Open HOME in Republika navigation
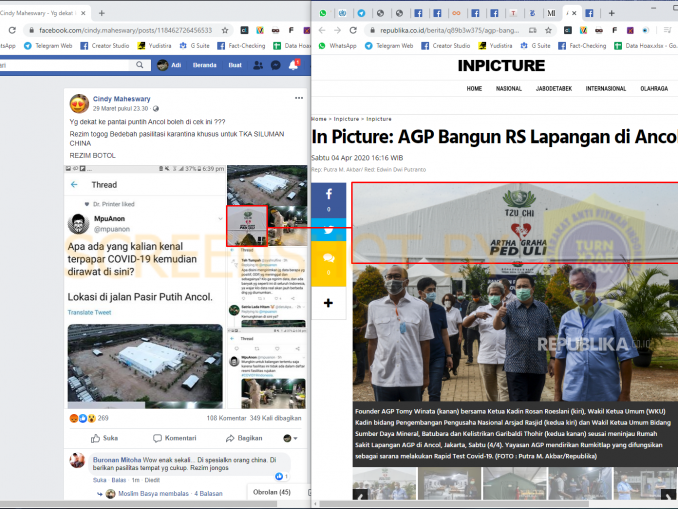 pyautogui.click(x=474, y=89)
